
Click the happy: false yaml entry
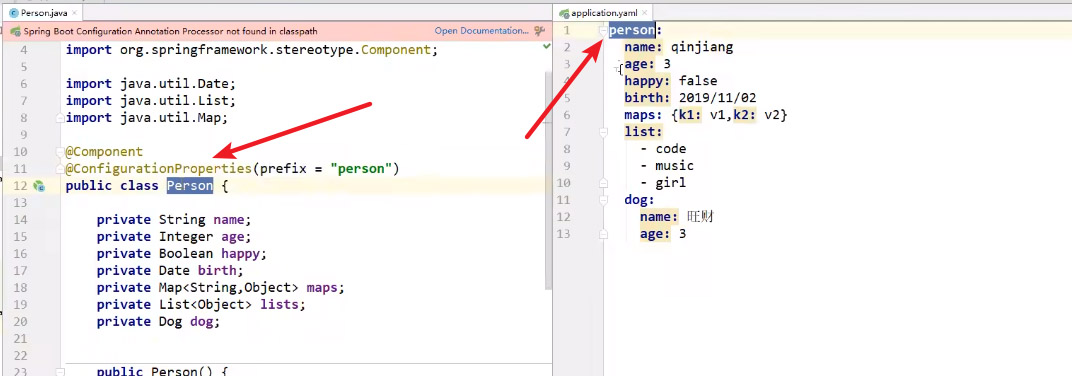(x=671, y=81)
